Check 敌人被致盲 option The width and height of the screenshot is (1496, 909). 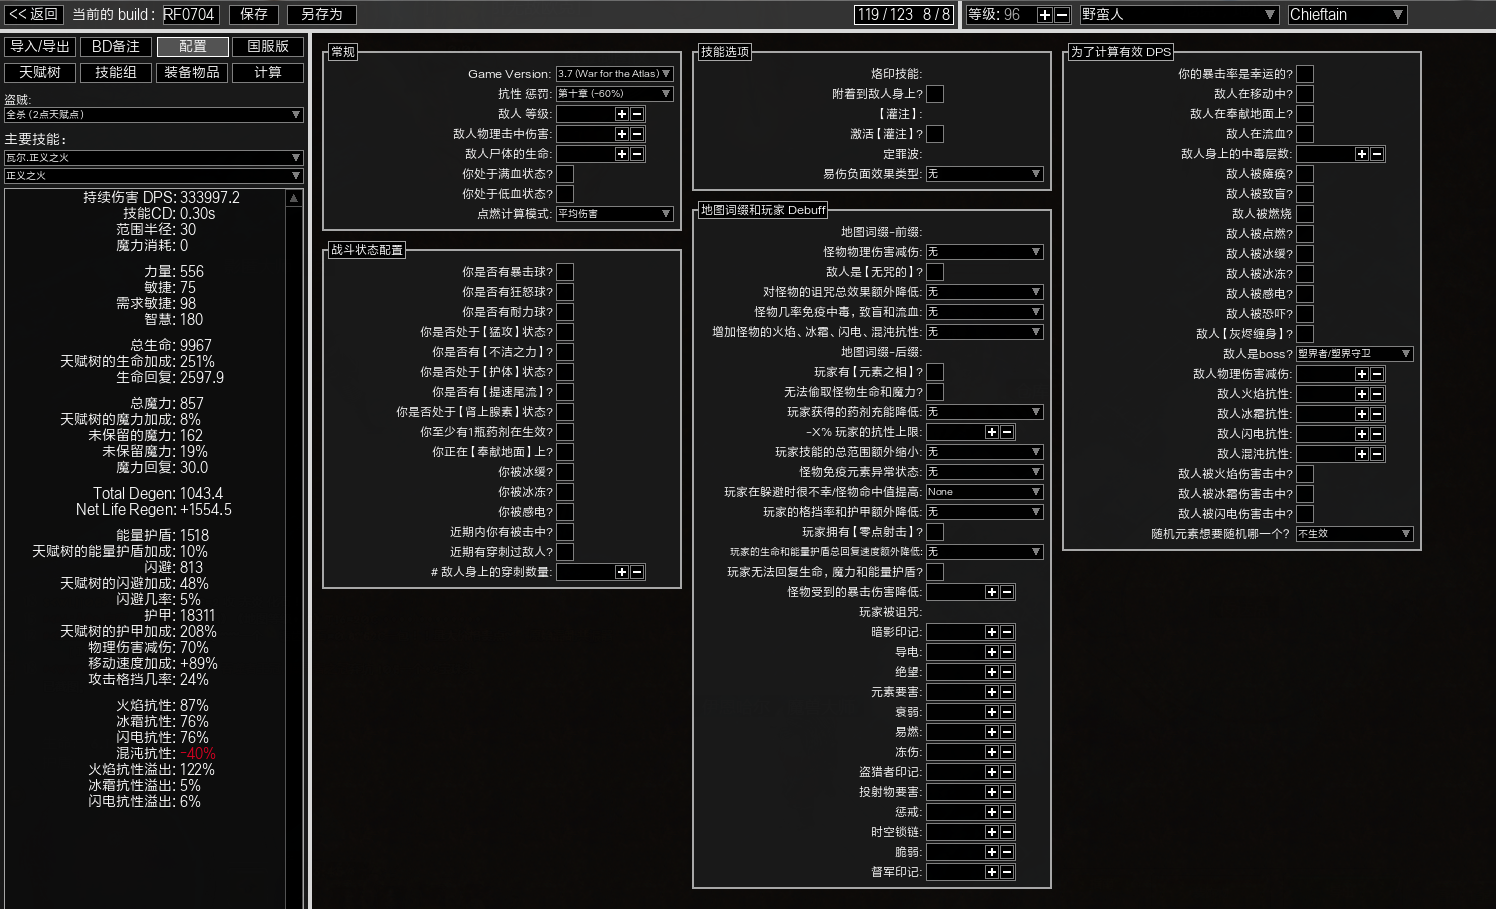[1305, 194]
